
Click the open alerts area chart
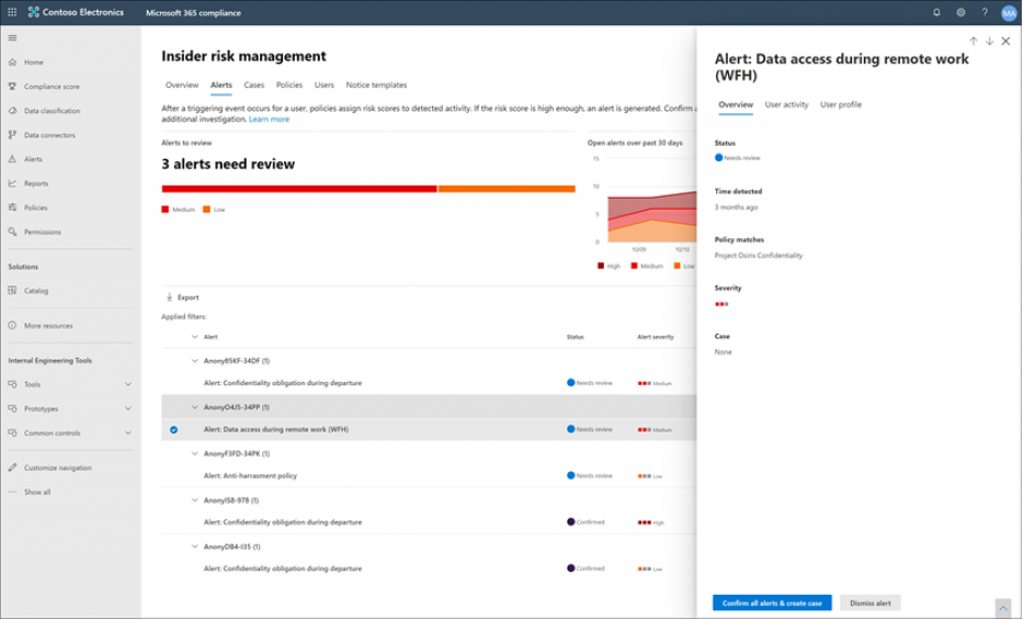[652, 217]
